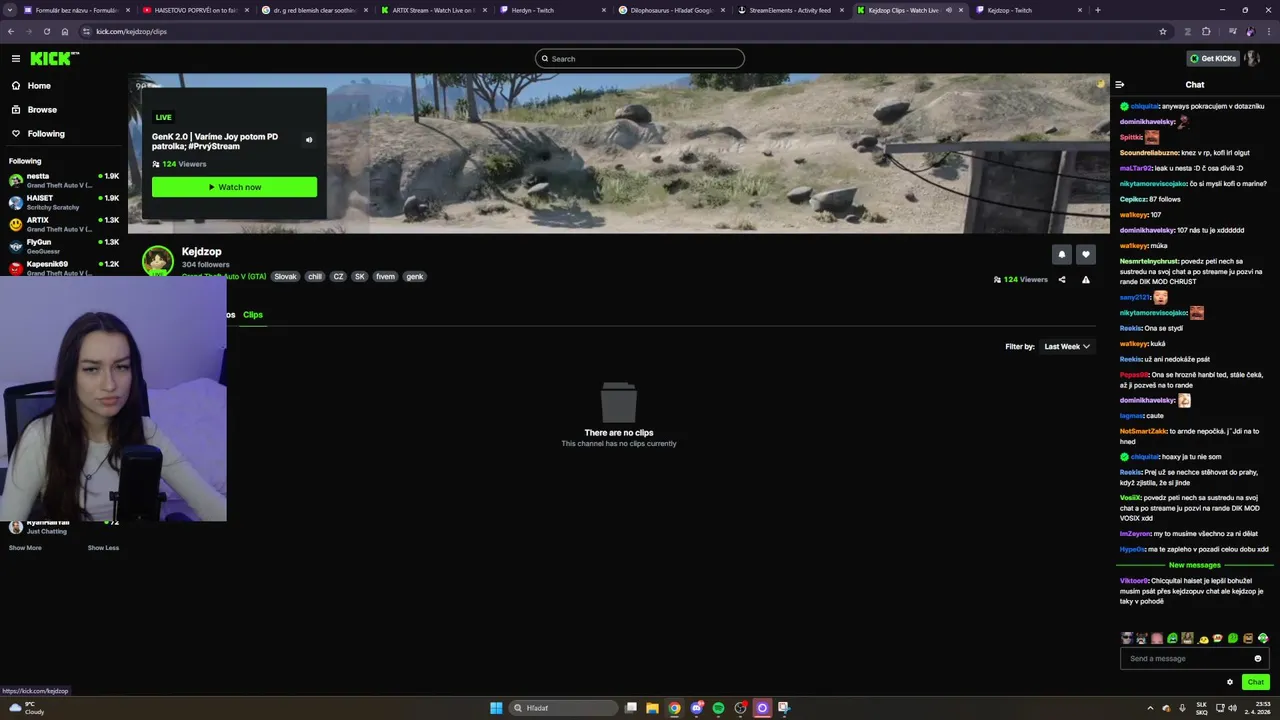Screen dimensions: 1280x720
Task: Switch to the Clips tab
Action: click(253, 315)
